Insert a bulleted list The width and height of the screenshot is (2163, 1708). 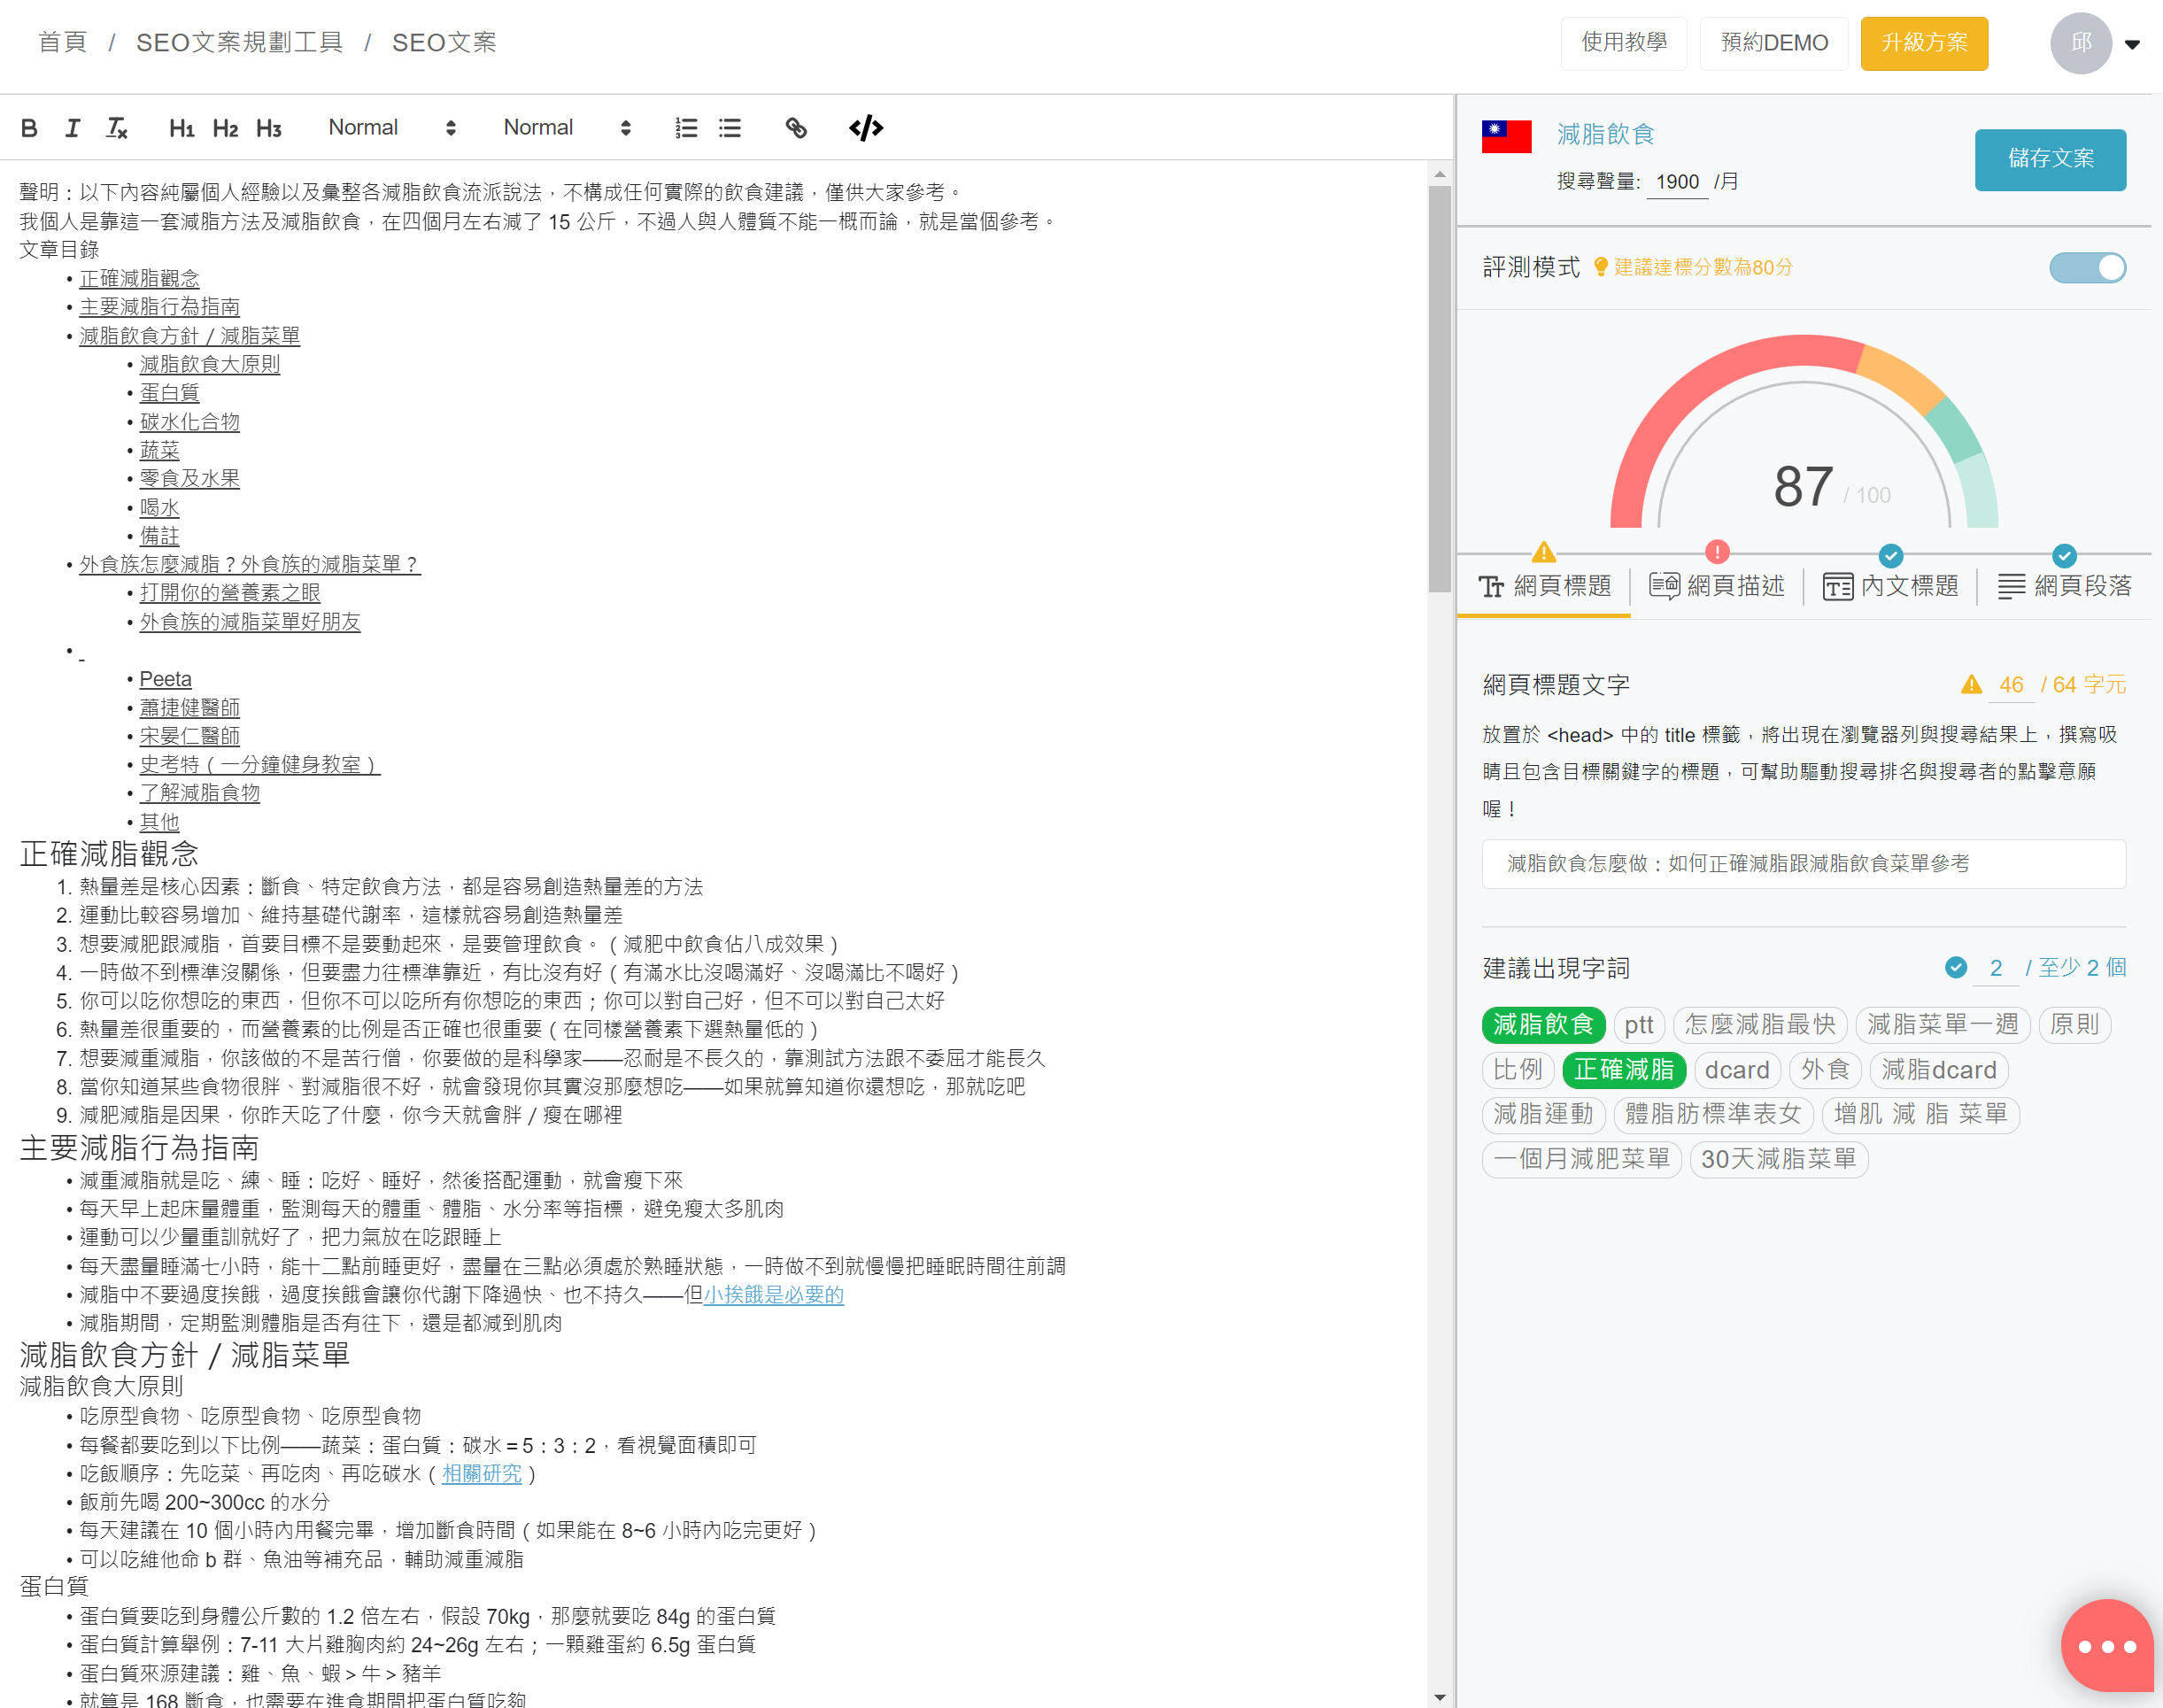[730, 128]
